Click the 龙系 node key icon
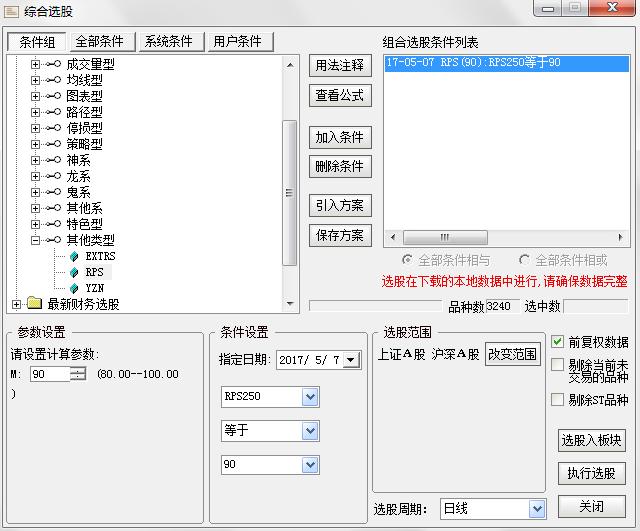Viewport: 640px width, 531px height. [x=53, y=176]
